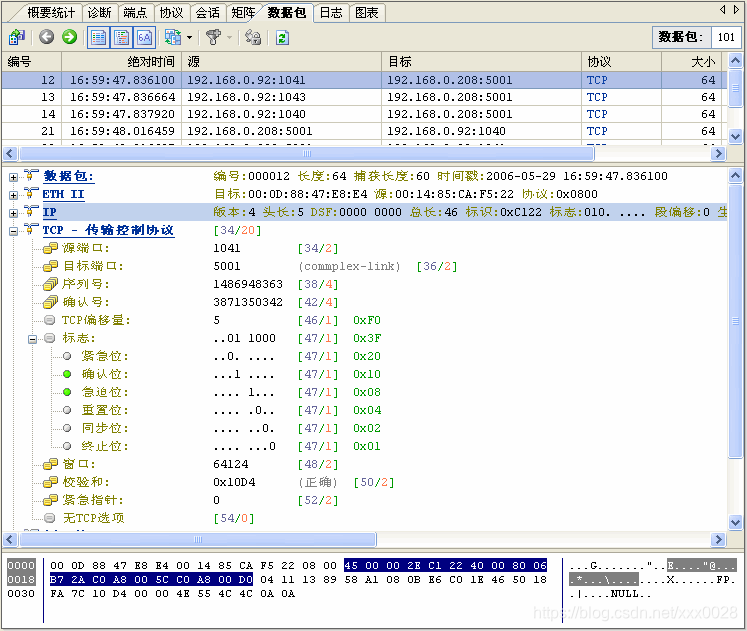Go forward with the green right arrow
This screenshot has width=747, height=631.
coord(70,37)
